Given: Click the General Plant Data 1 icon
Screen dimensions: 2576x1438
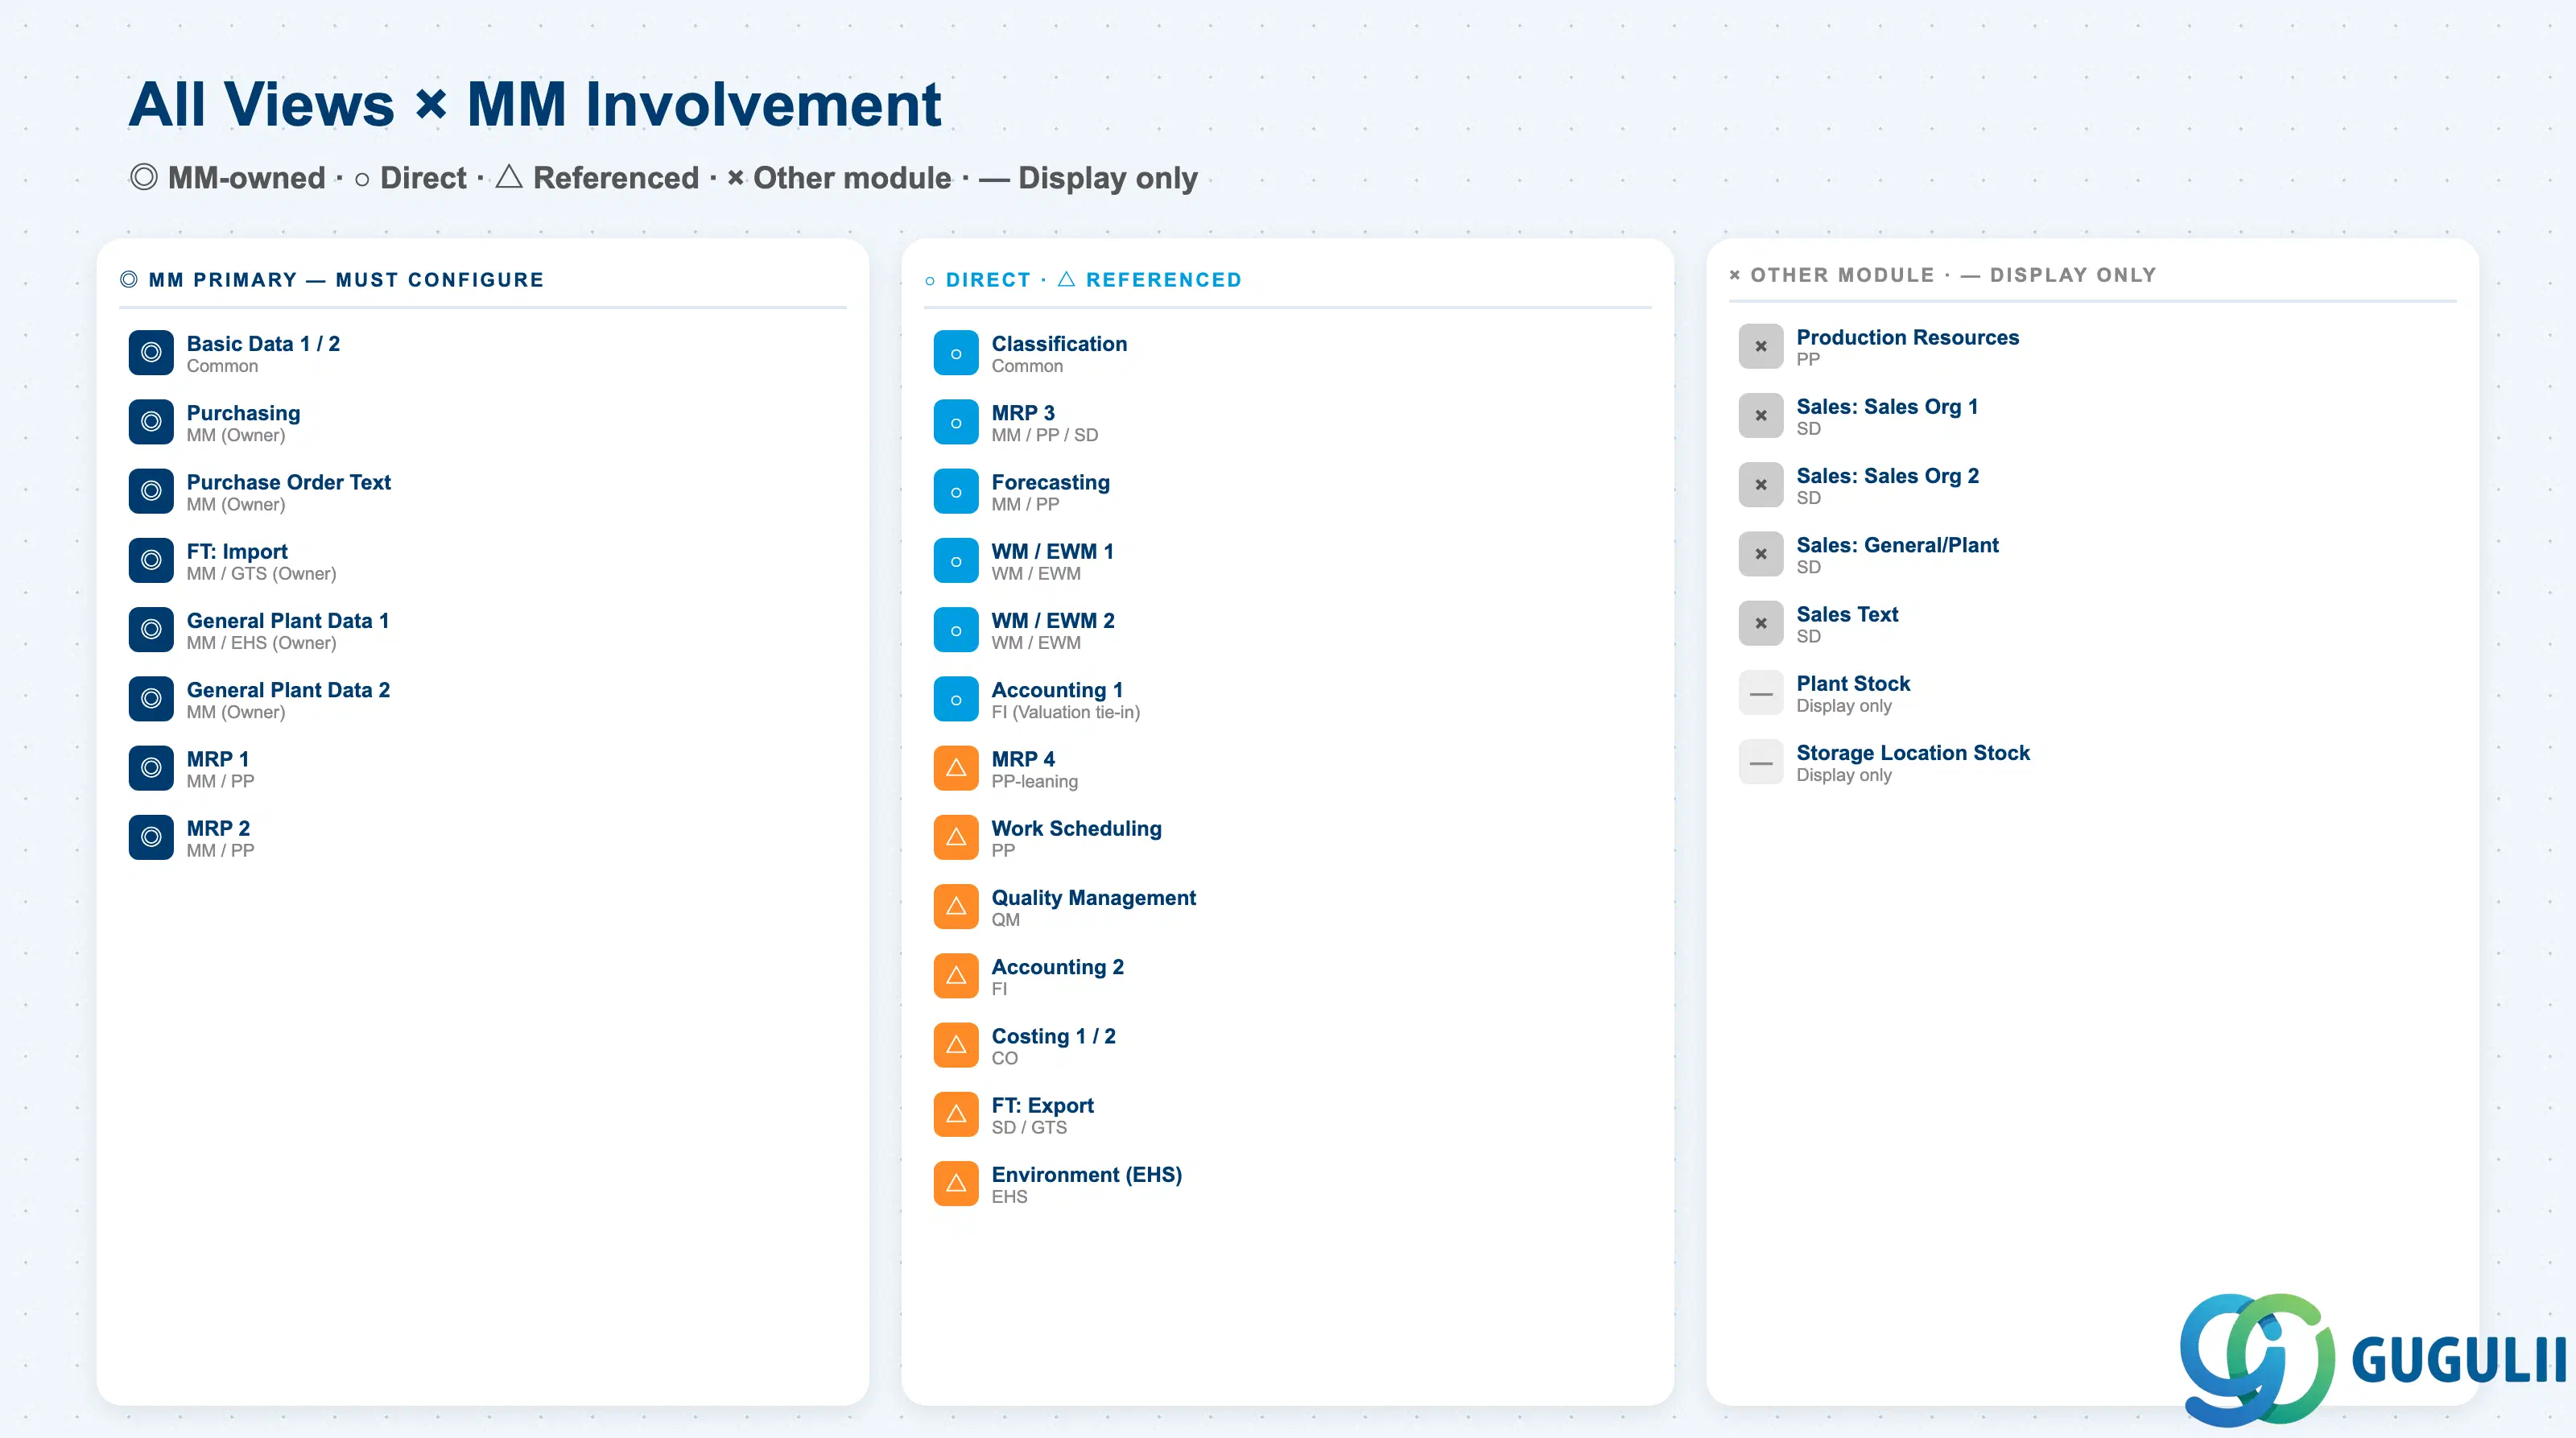Looking at the screenshot, I should 151,630.
